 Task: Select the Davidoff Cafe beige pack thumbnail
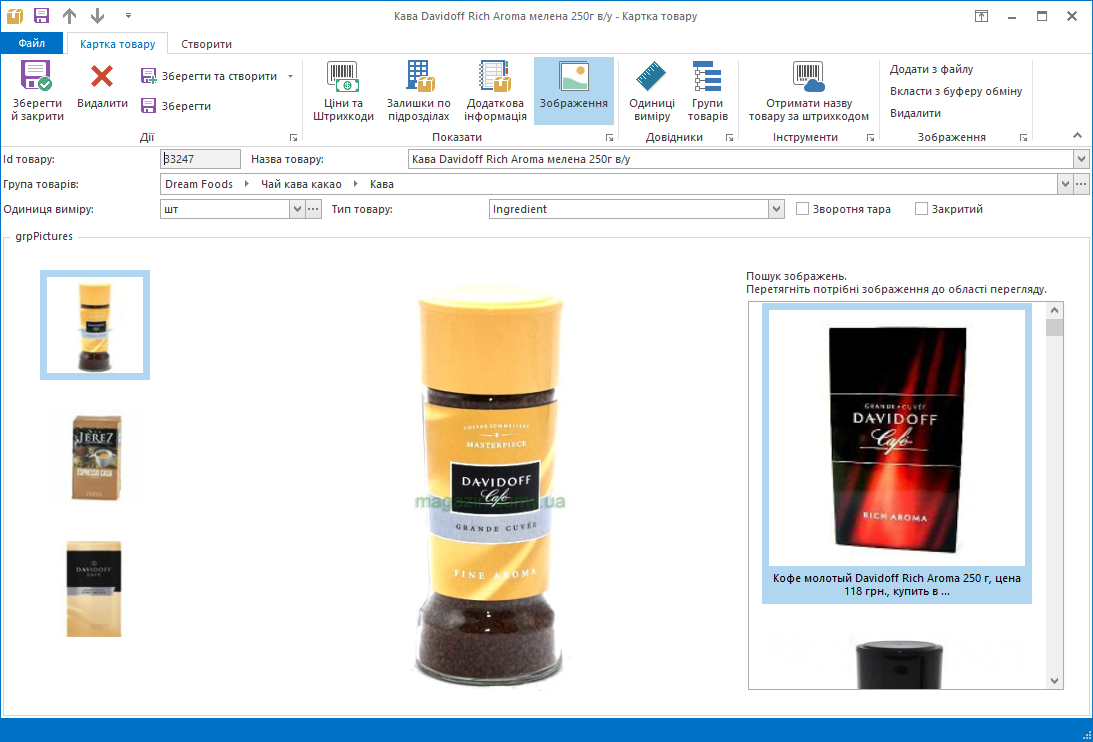(x=94, y=589)
